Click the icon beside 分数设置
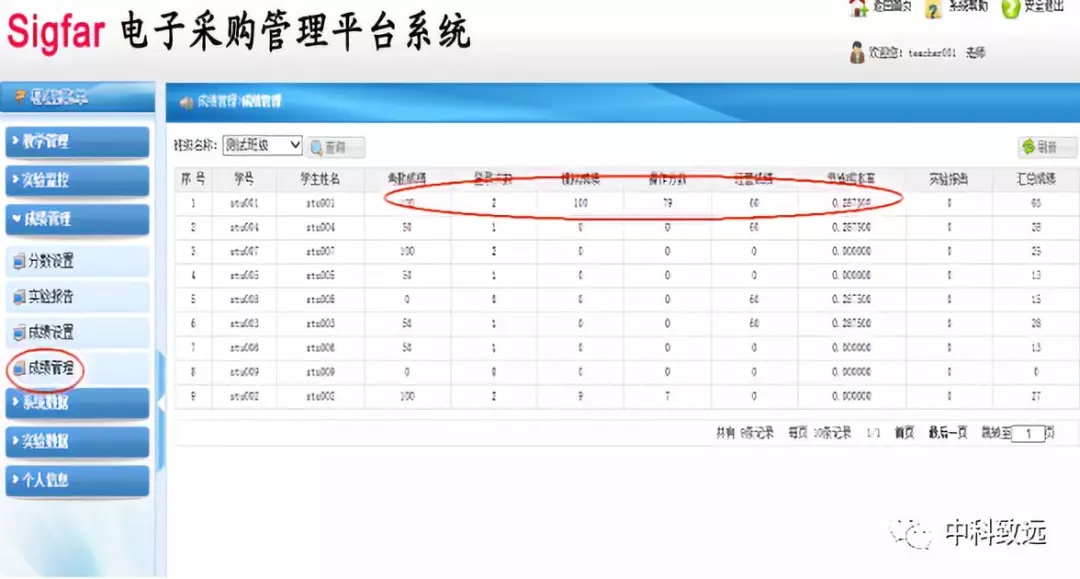The image size is (1080, 579). [18, 262]
